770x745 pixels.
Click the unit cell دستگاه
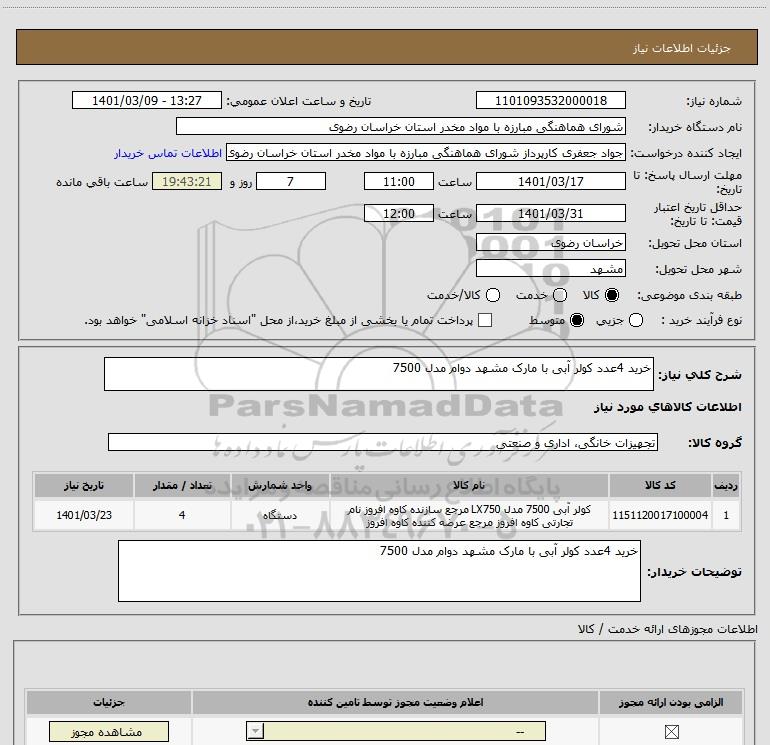[280, 515]
